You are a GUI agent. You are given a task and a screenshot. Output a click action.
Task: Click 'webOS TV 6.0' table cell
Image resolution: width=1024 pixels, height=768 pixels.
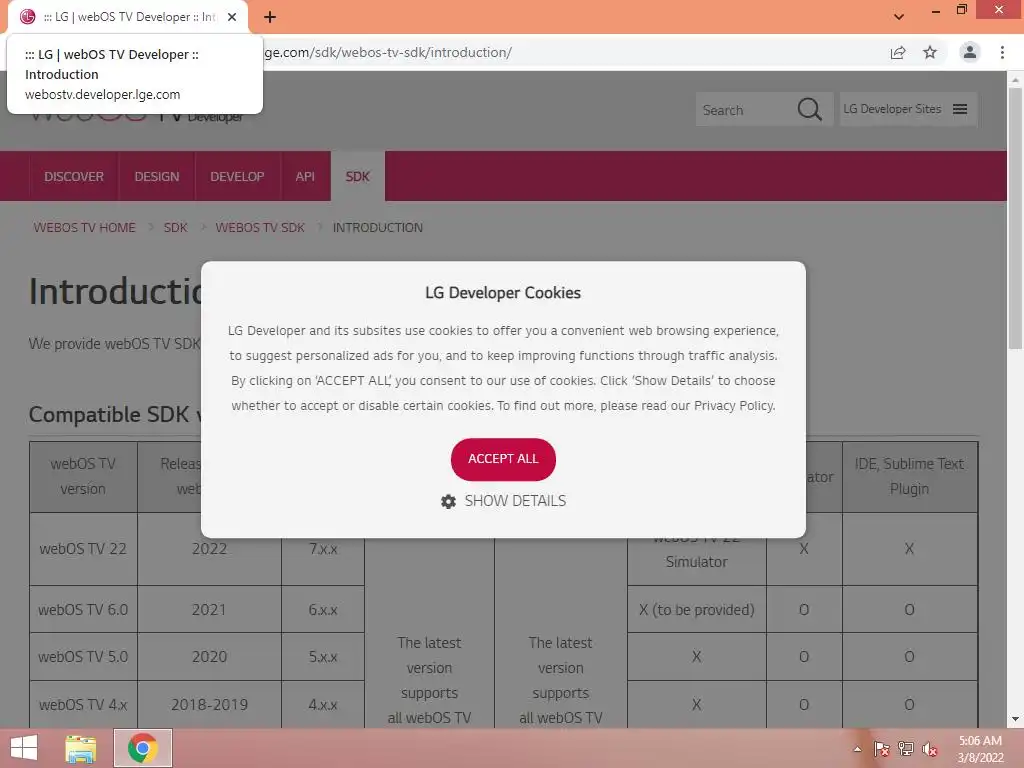(83, 609)
